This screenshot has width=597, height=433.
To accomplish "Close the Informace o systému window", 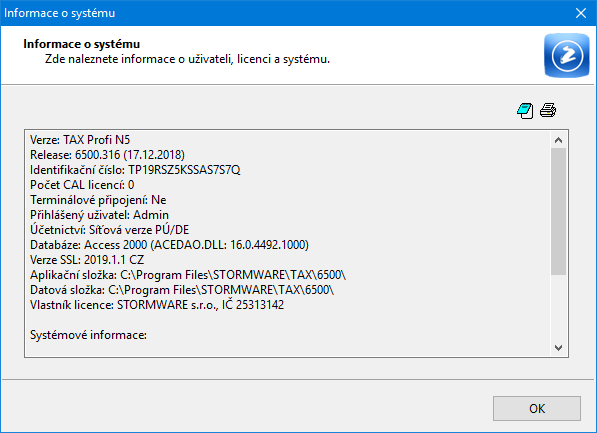I will (x=581, y=13).
